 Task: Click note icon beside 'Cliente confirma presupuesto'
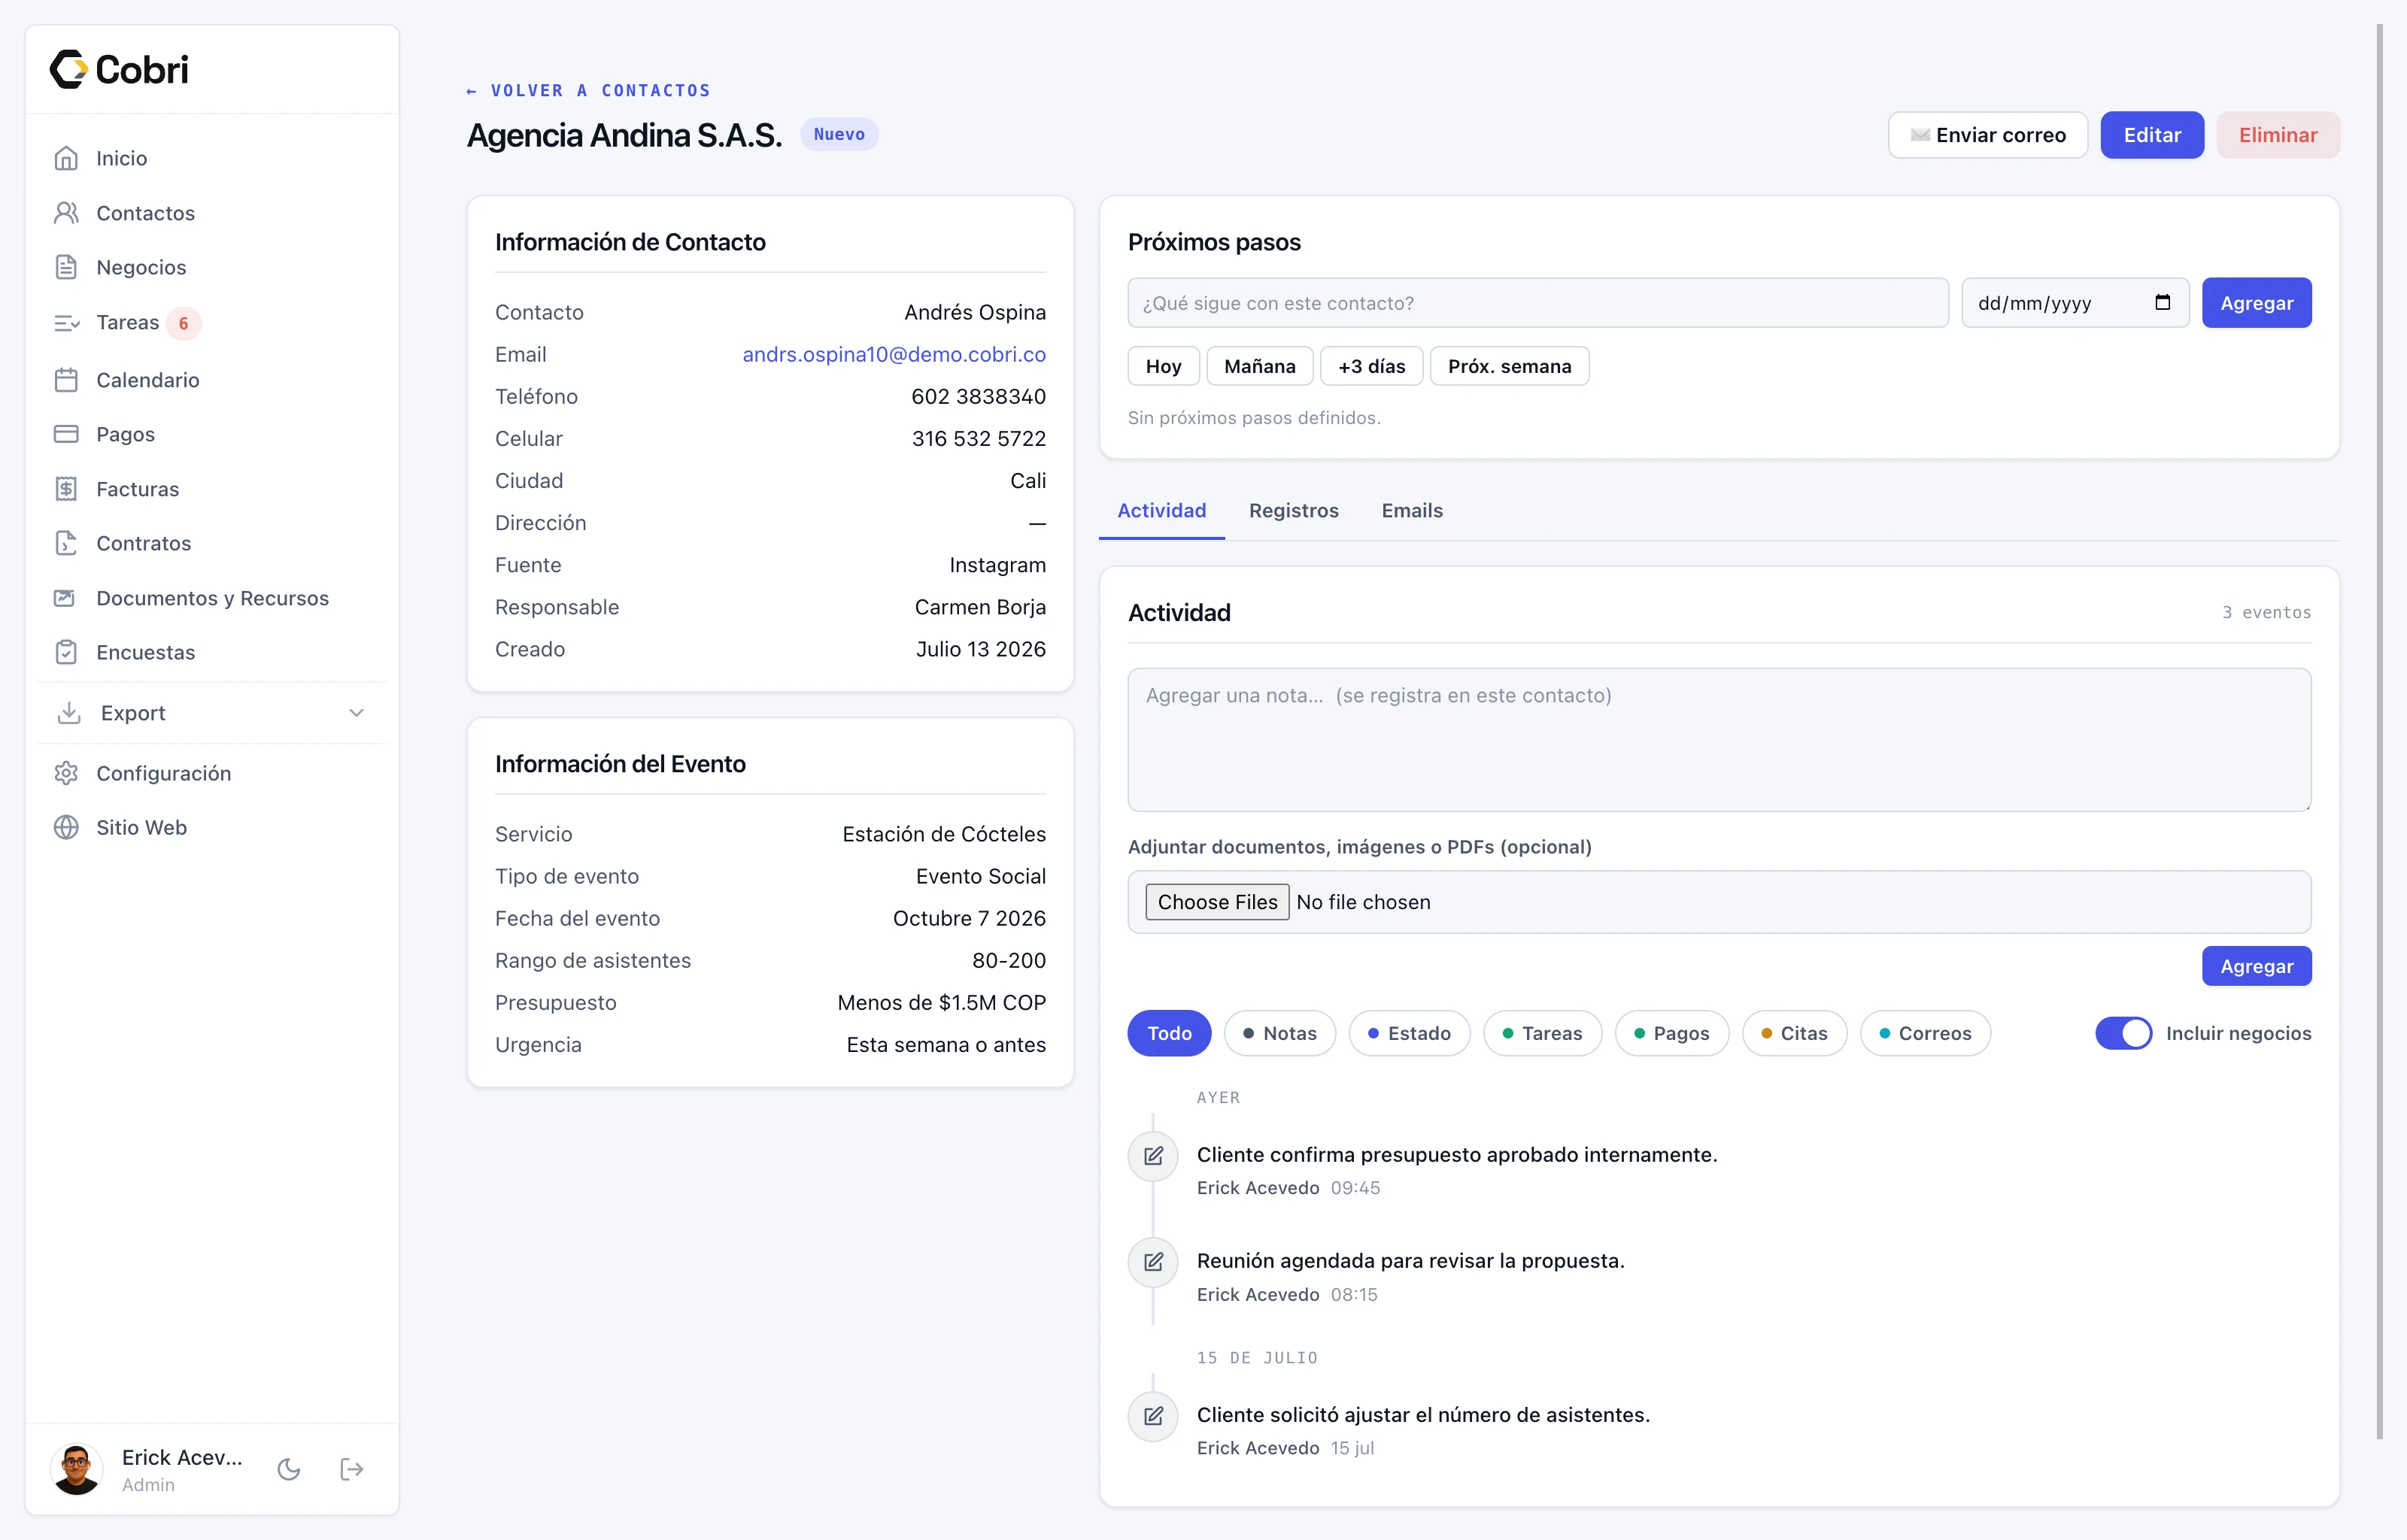1153,1155
